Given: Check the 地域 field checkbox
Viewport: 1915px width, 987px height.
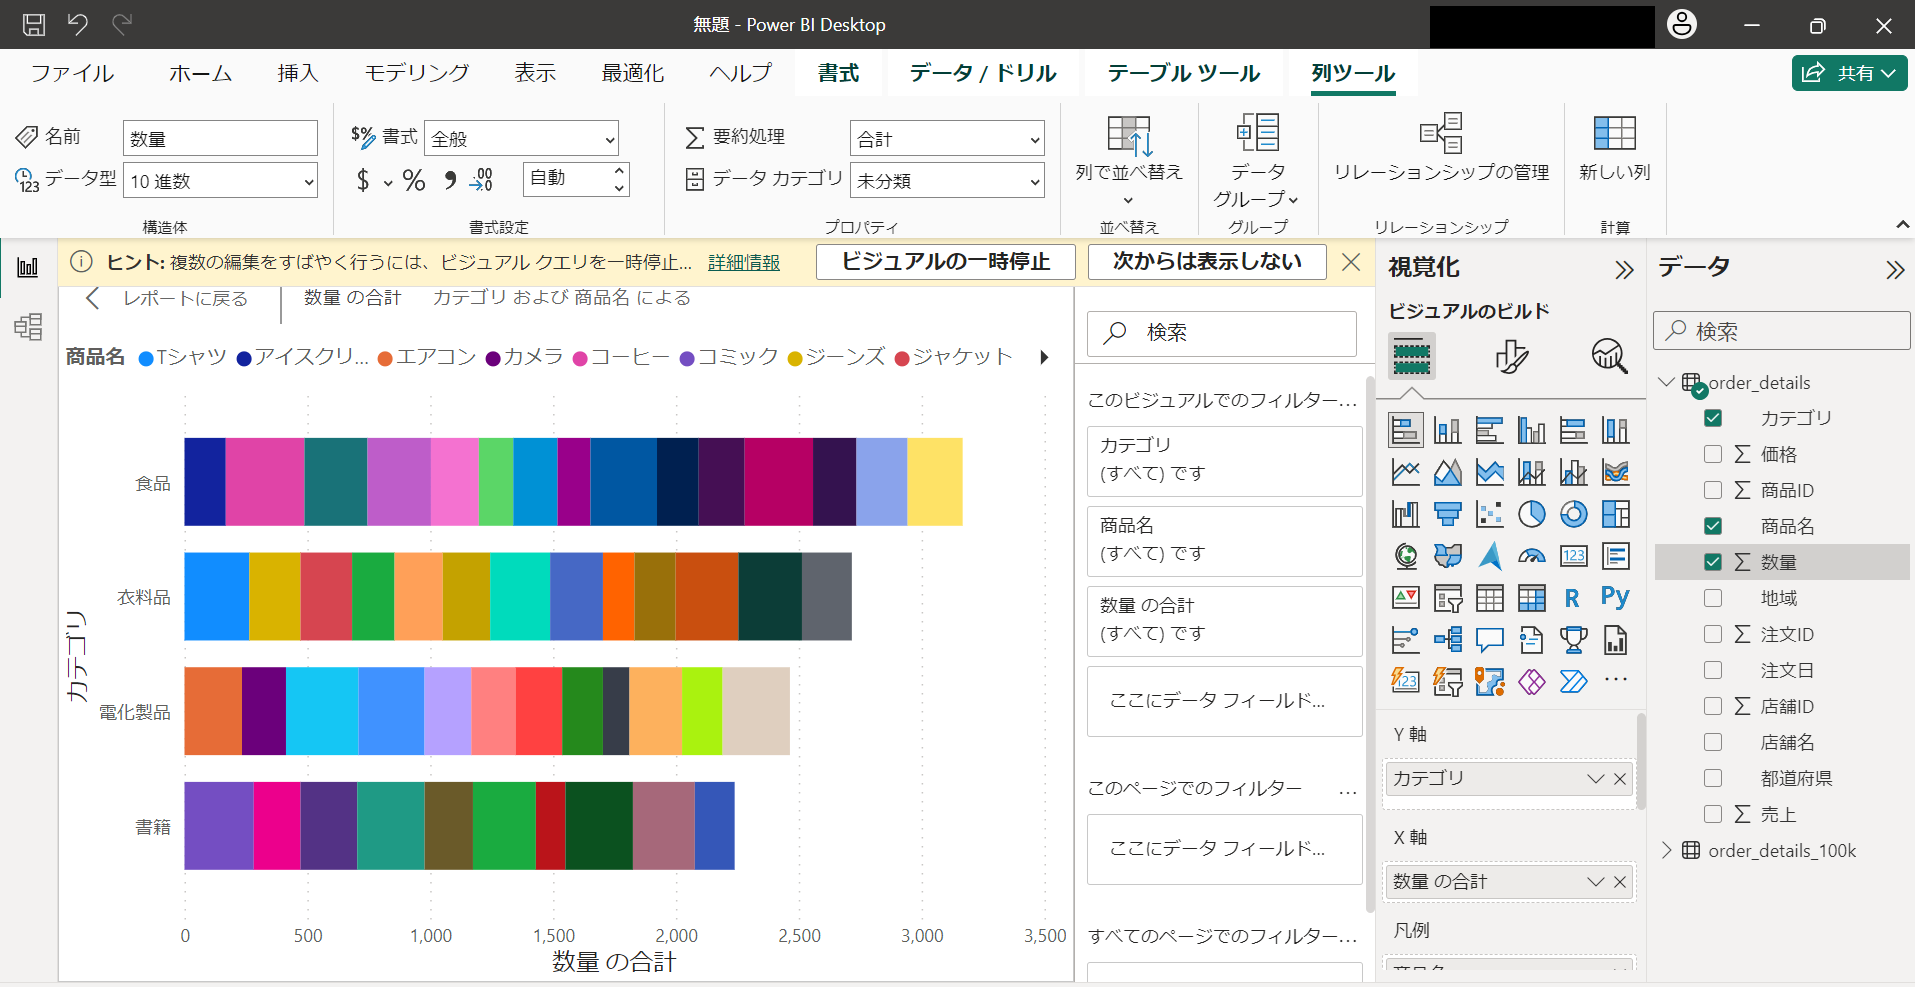Looking at the screenshot, I should coord(1713,598).
